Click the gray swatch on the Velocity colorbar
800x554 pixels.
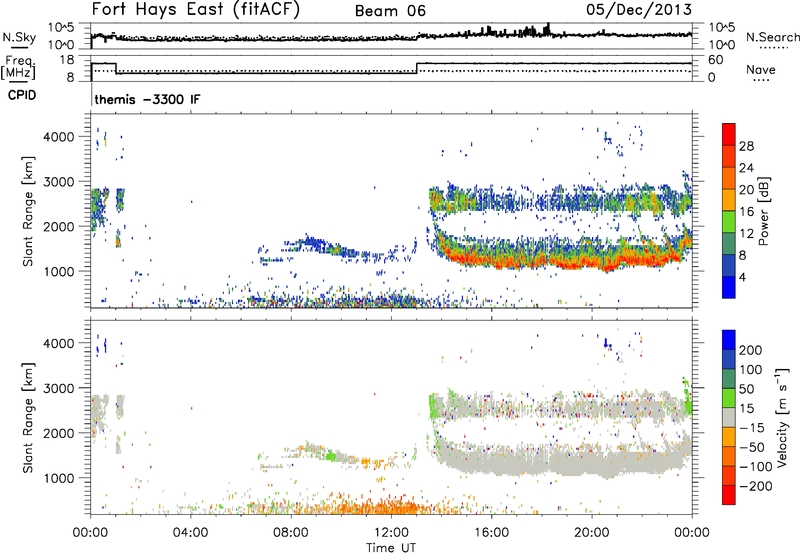click(729, 418)
